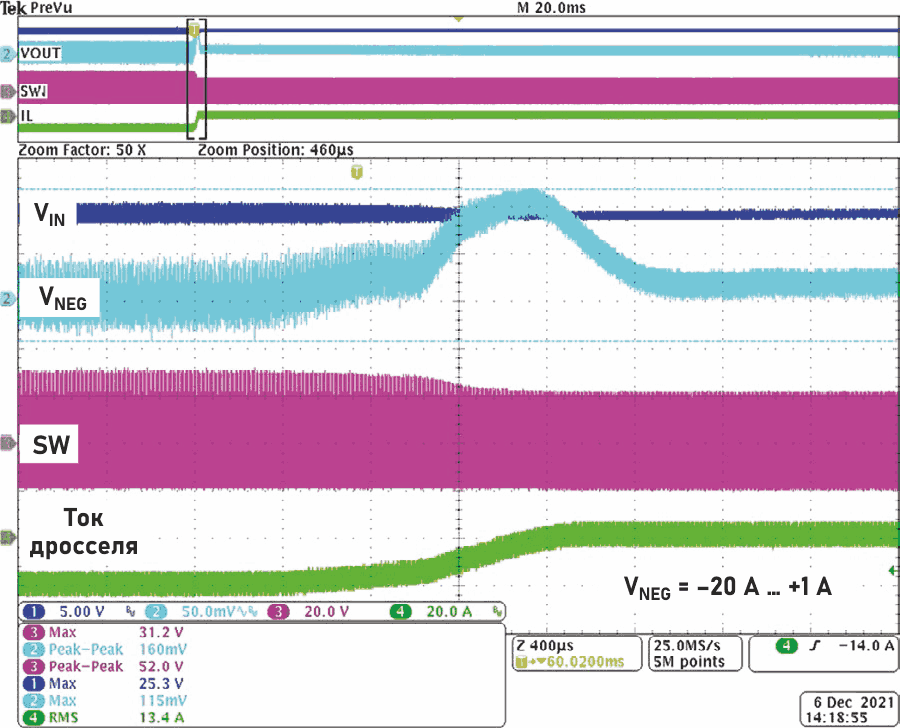This screenshot has width=900, height=728.
Task: Click the 'Z 400µs' zoom timebase readout
Action: 545,645
